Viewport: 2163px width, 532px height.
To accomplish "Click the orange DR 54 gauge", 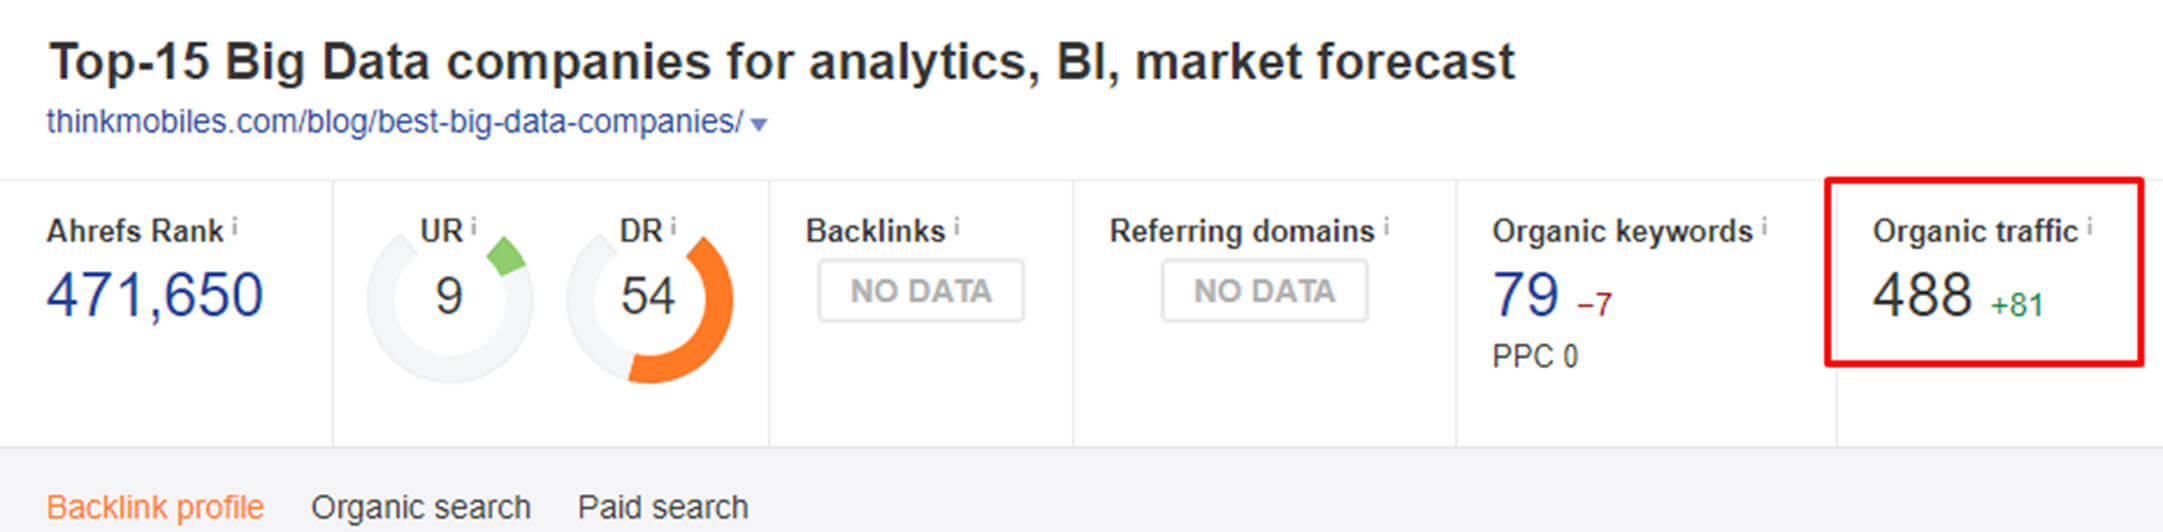I will [649, 298].
